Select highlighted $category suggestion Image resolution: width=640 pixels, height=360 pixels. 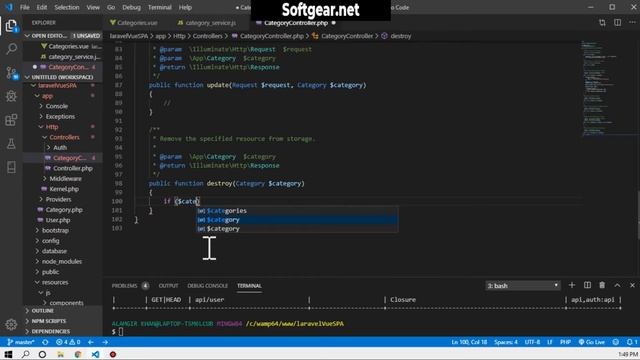pyautogui.click(x=297, y=220)
